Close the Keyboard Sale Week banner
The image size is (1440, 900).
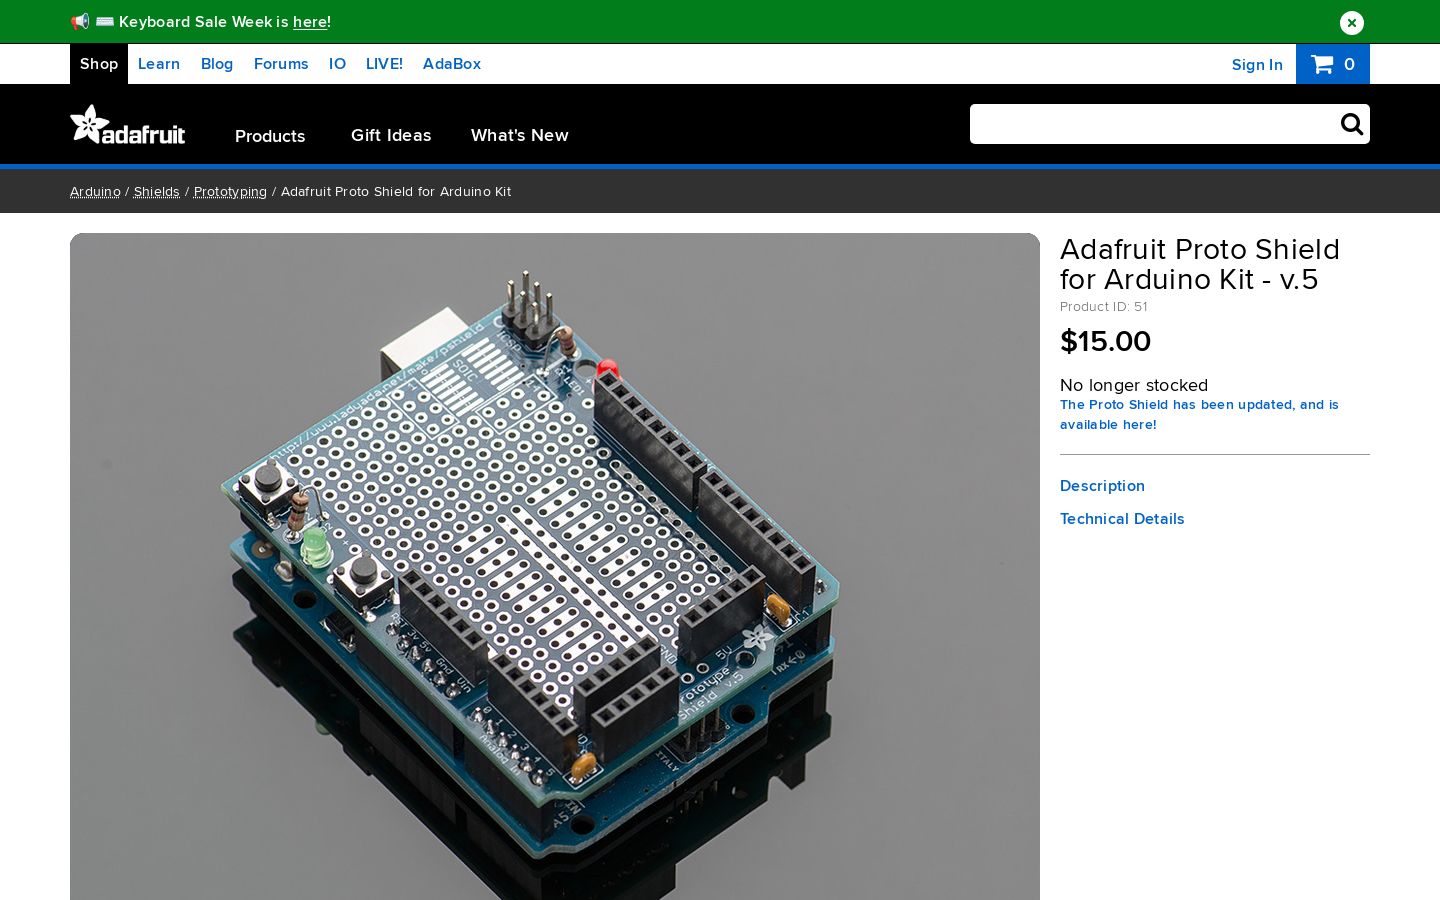[1351, 22]
